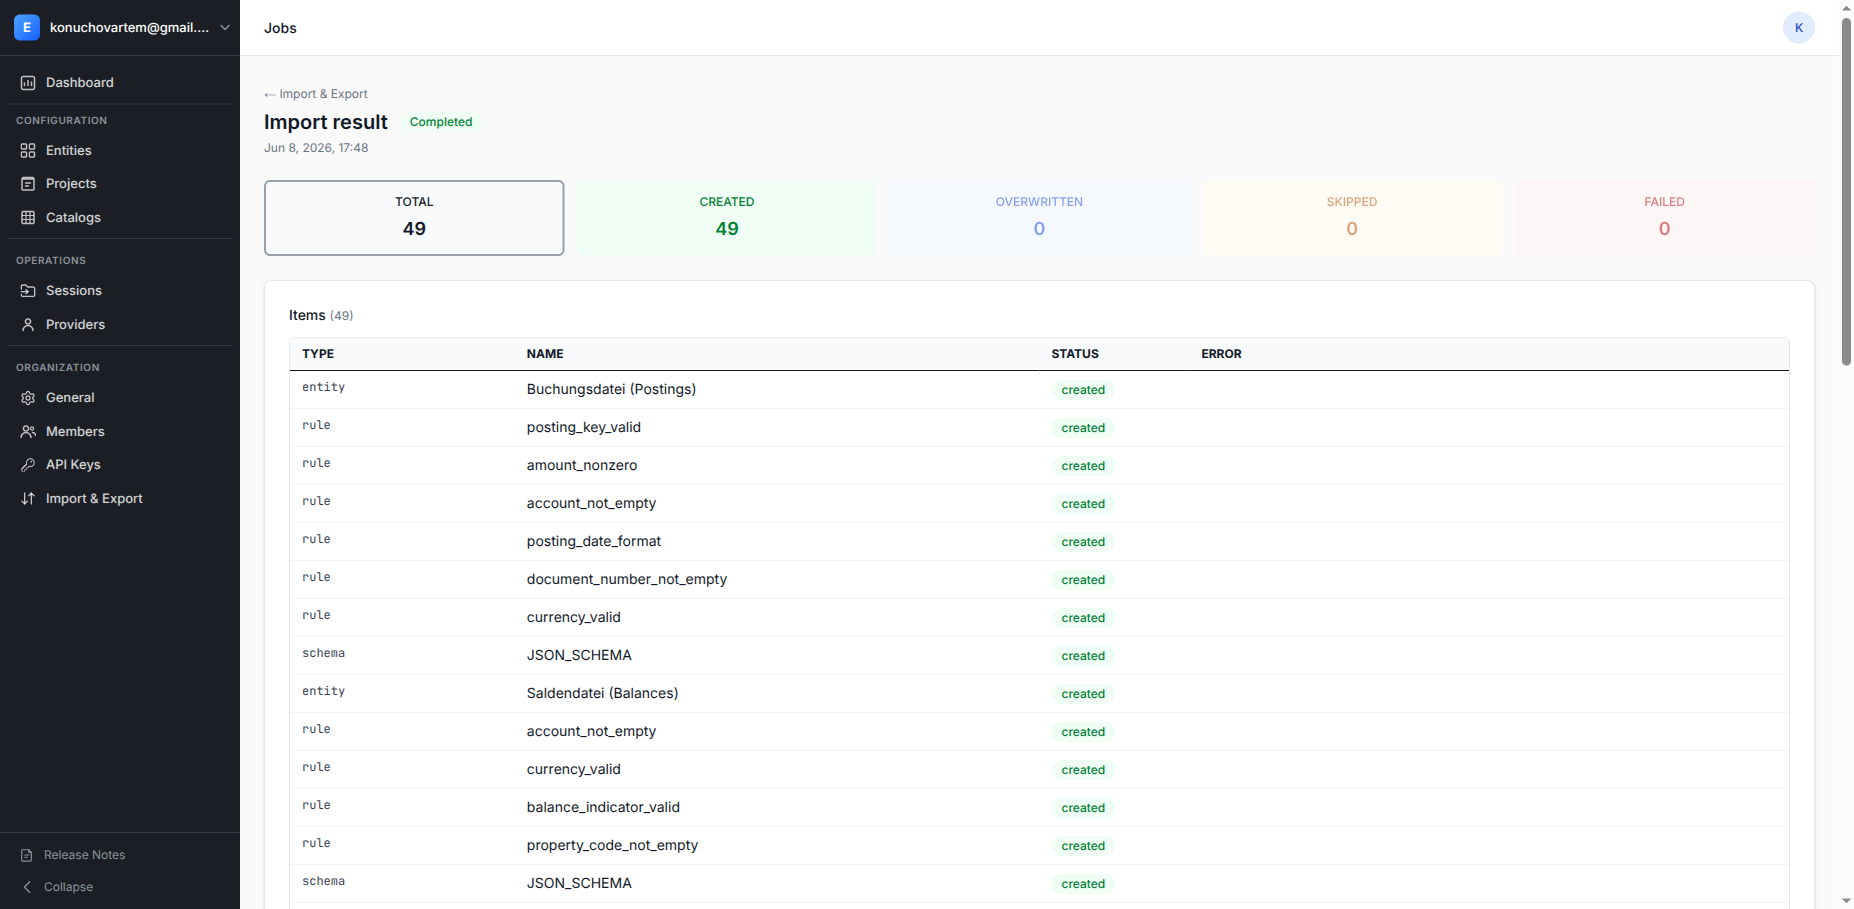Image resolution: width=1854 pixels, height=909 pixels.
Task: Click the TYPE column header
Action: click(318, 354)
